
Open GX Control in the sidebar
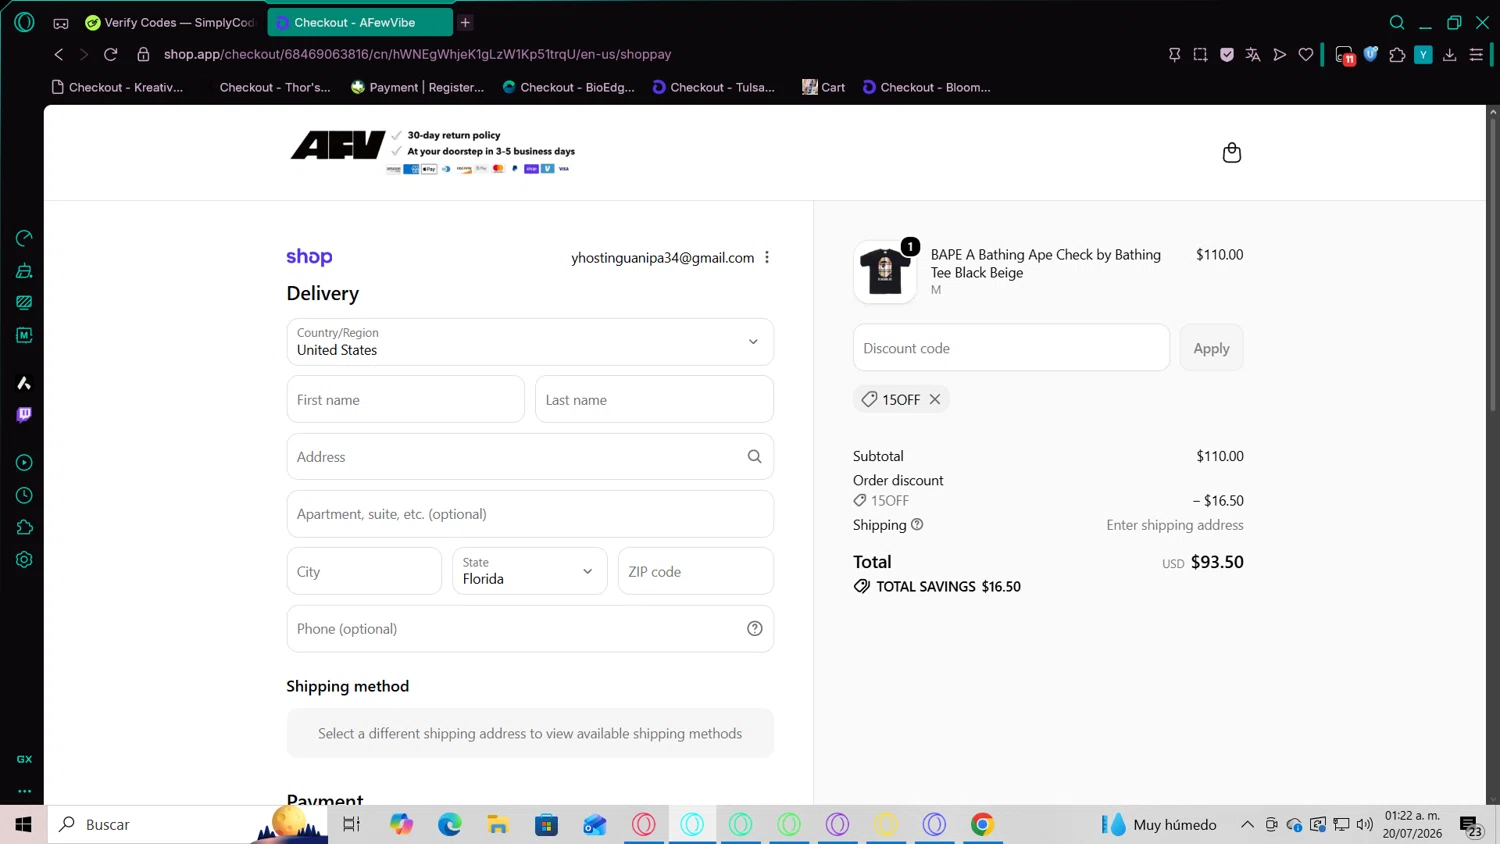pos(24,238)
